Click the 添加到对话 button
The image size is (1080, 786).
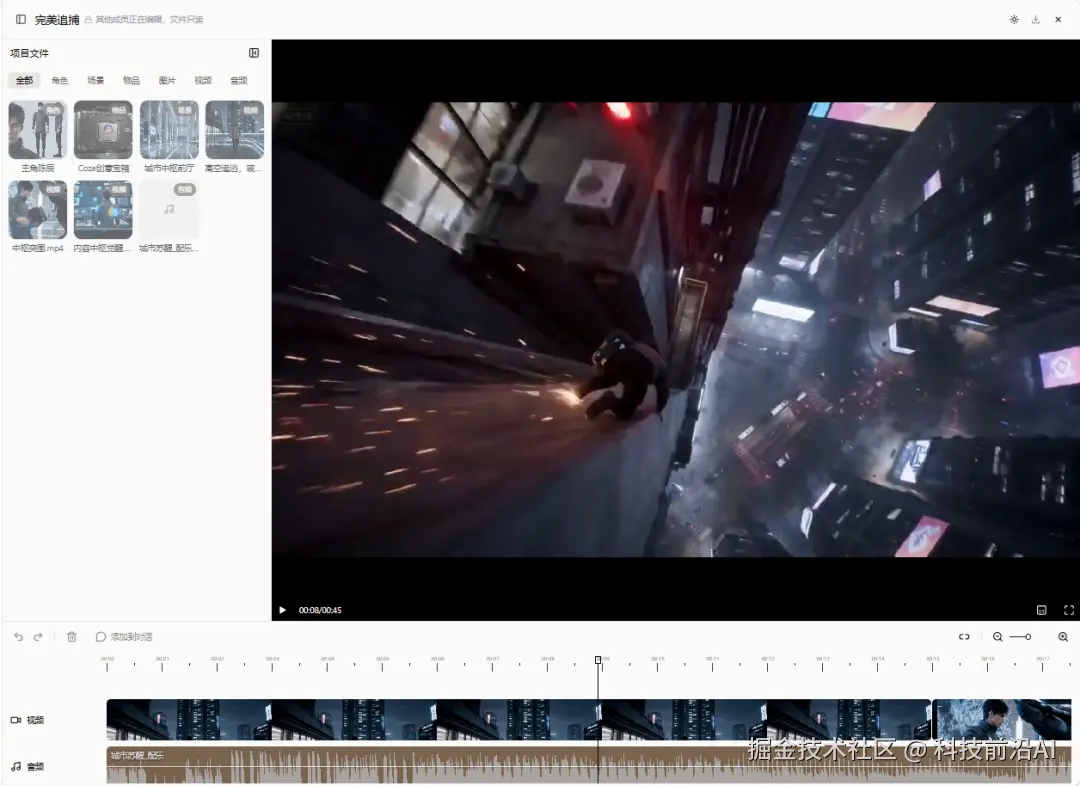(x=124, y=637)
